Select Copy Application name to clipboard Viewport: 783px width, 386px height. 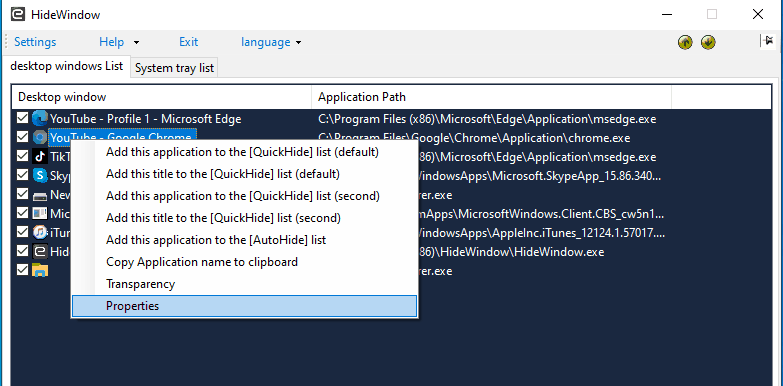coord(244,262)
